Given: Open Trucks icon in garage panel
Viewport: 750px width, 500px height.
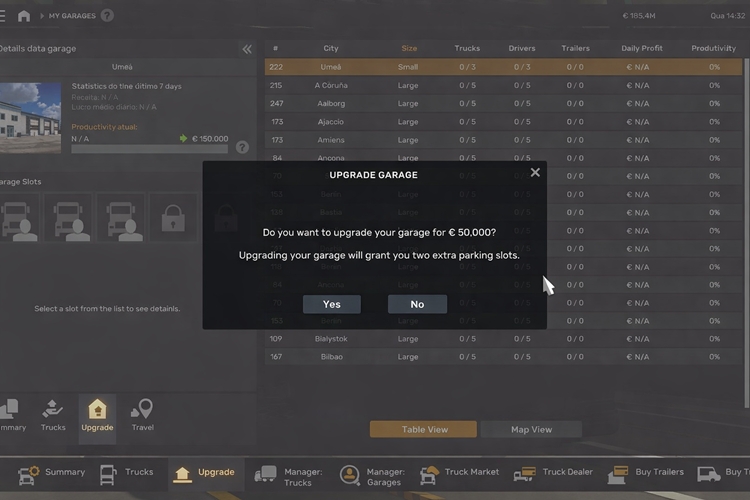Looking at the screenshot, I should click(x=53, y=416).
